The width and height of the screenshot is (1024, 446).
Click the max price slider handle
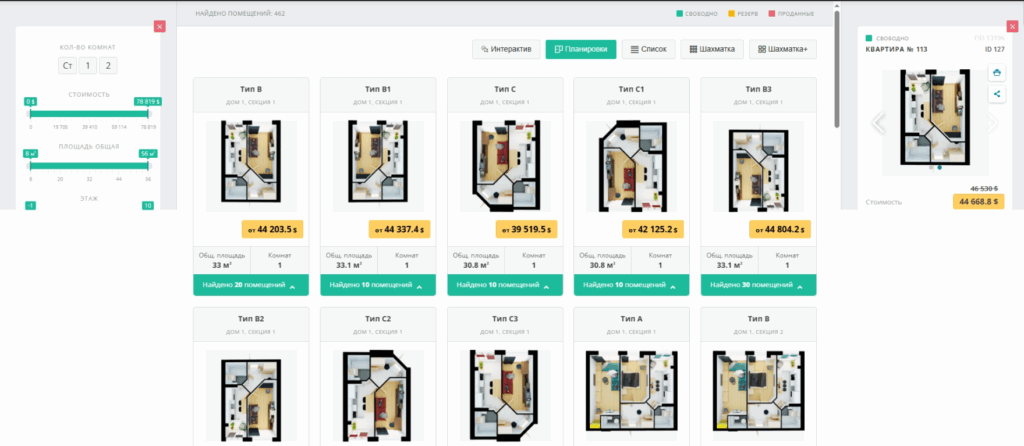tap(148, 112)
